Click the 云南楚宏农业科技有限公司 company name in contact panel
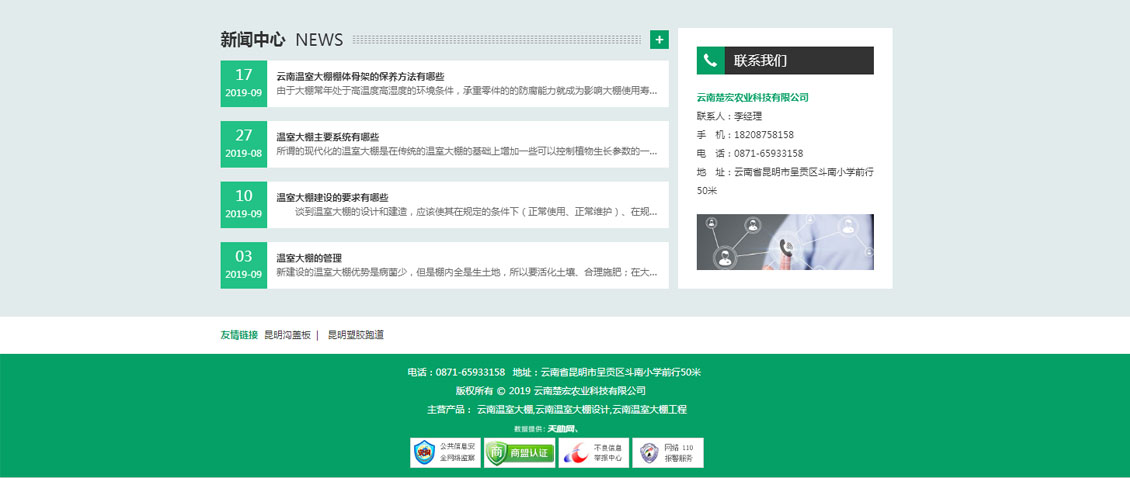This screenshot has height=478, width=1130. [x=752, y=98]
